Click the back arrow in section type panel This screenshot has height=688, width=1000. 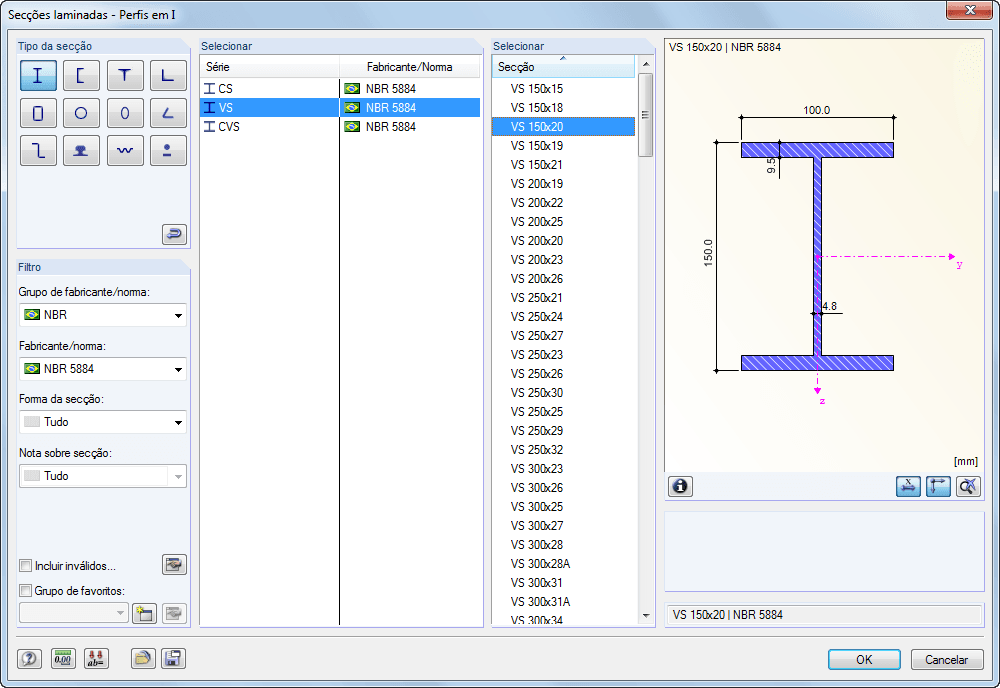pyautogui.click(x=174, y=234)
